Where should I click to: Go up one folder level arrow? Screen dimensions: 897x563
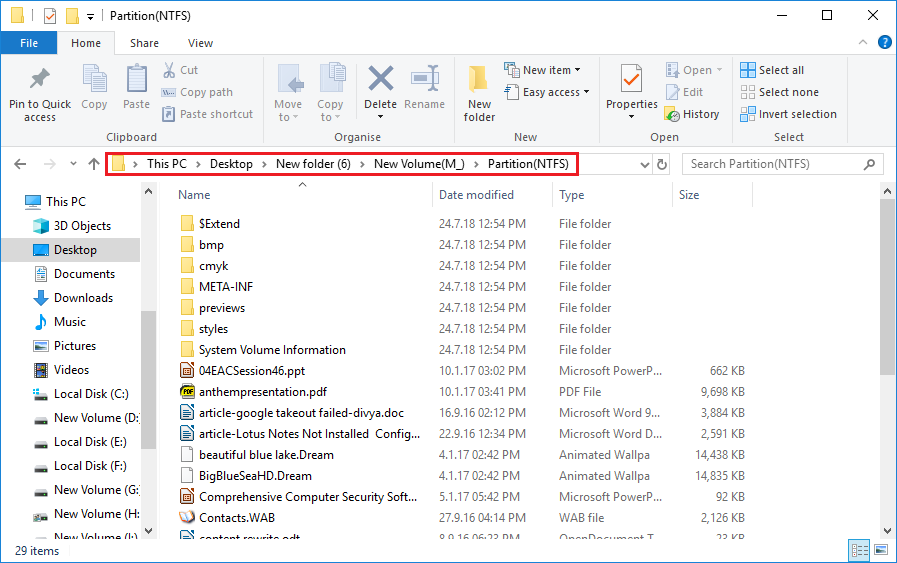94,164
